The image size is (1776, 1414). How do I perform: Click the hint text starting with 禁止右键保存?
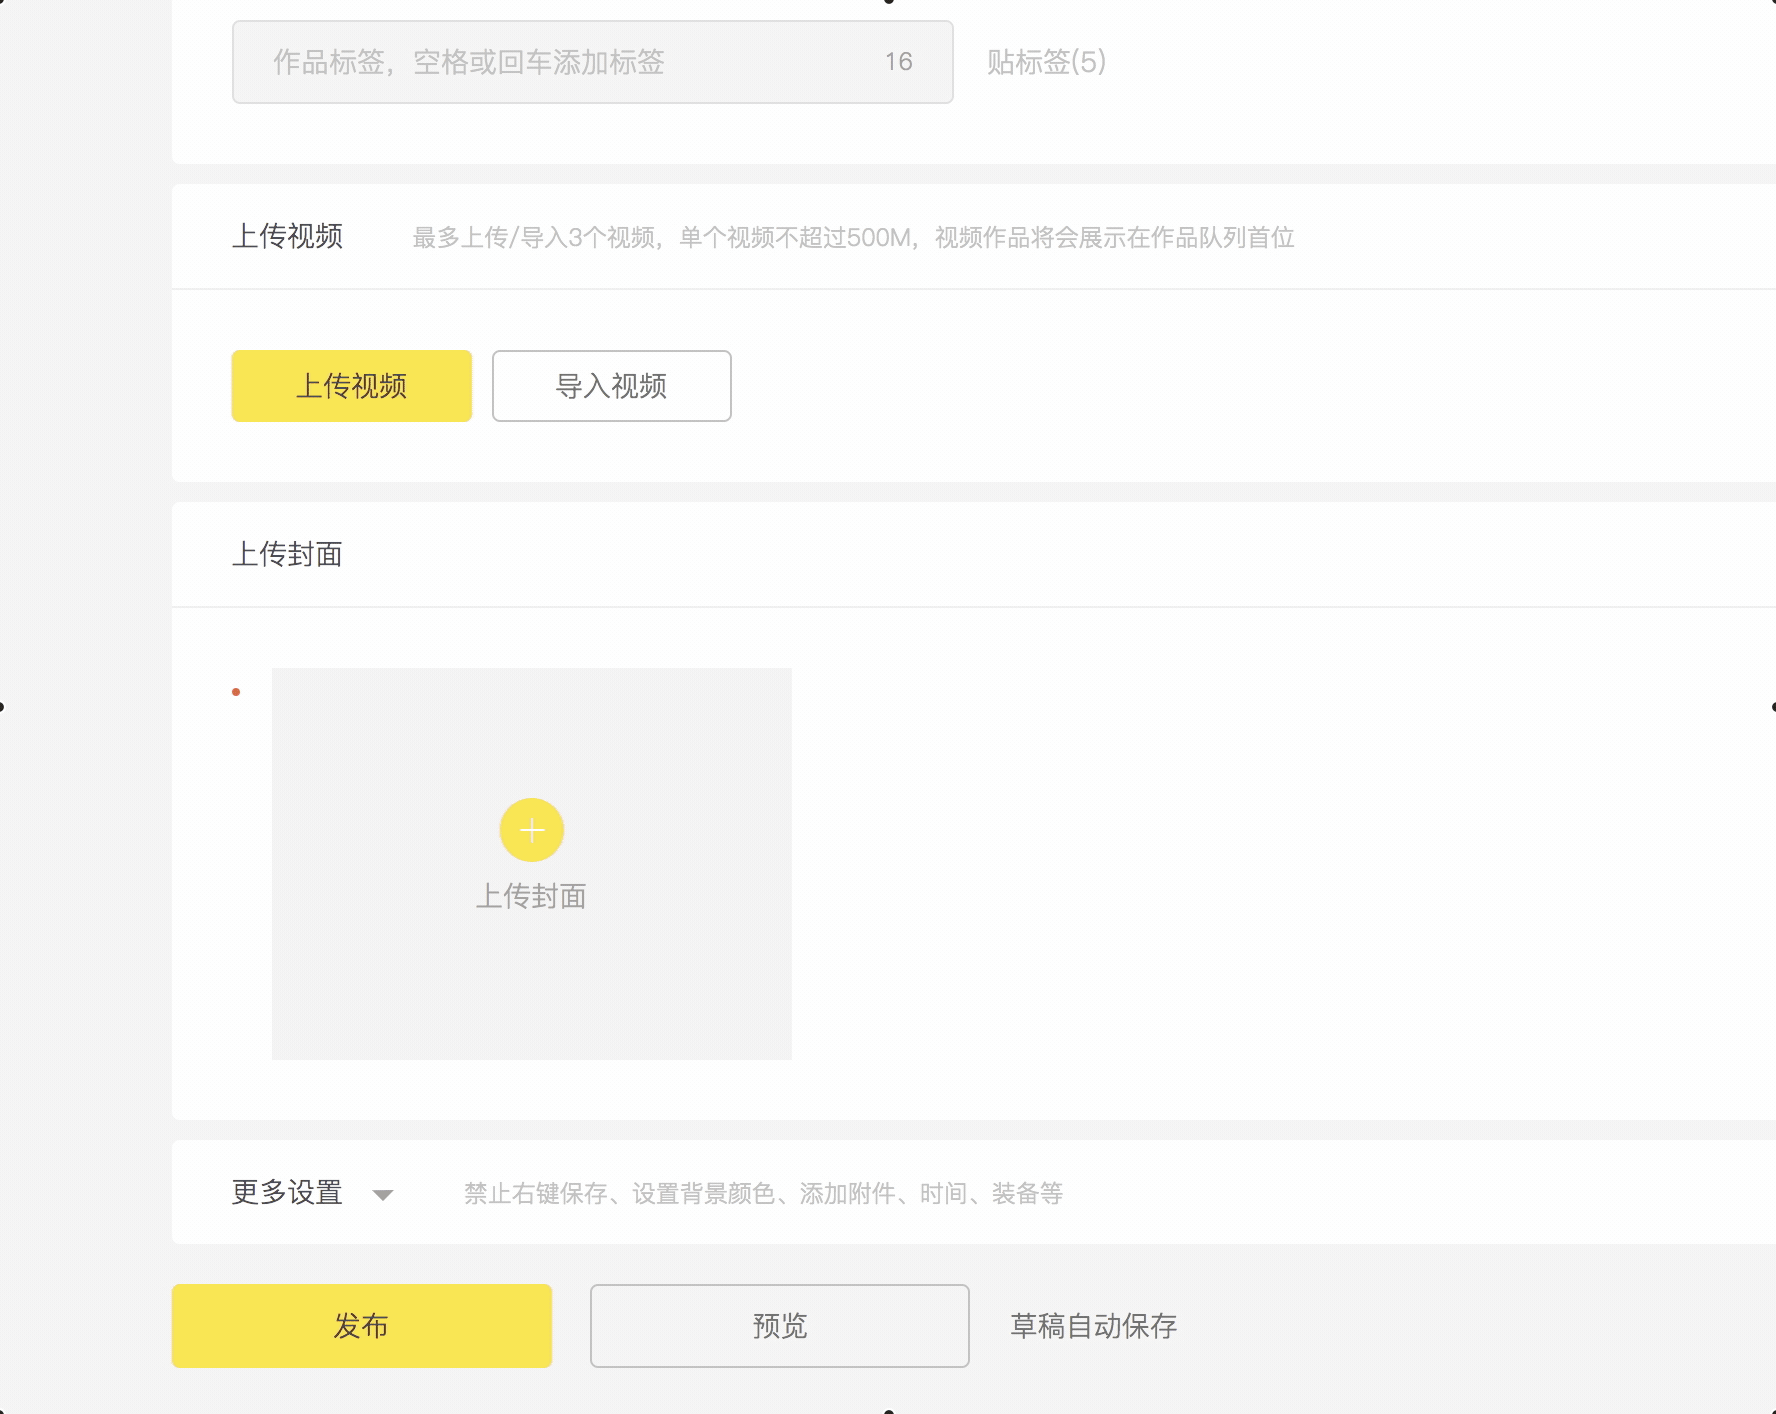point(763,1193)
